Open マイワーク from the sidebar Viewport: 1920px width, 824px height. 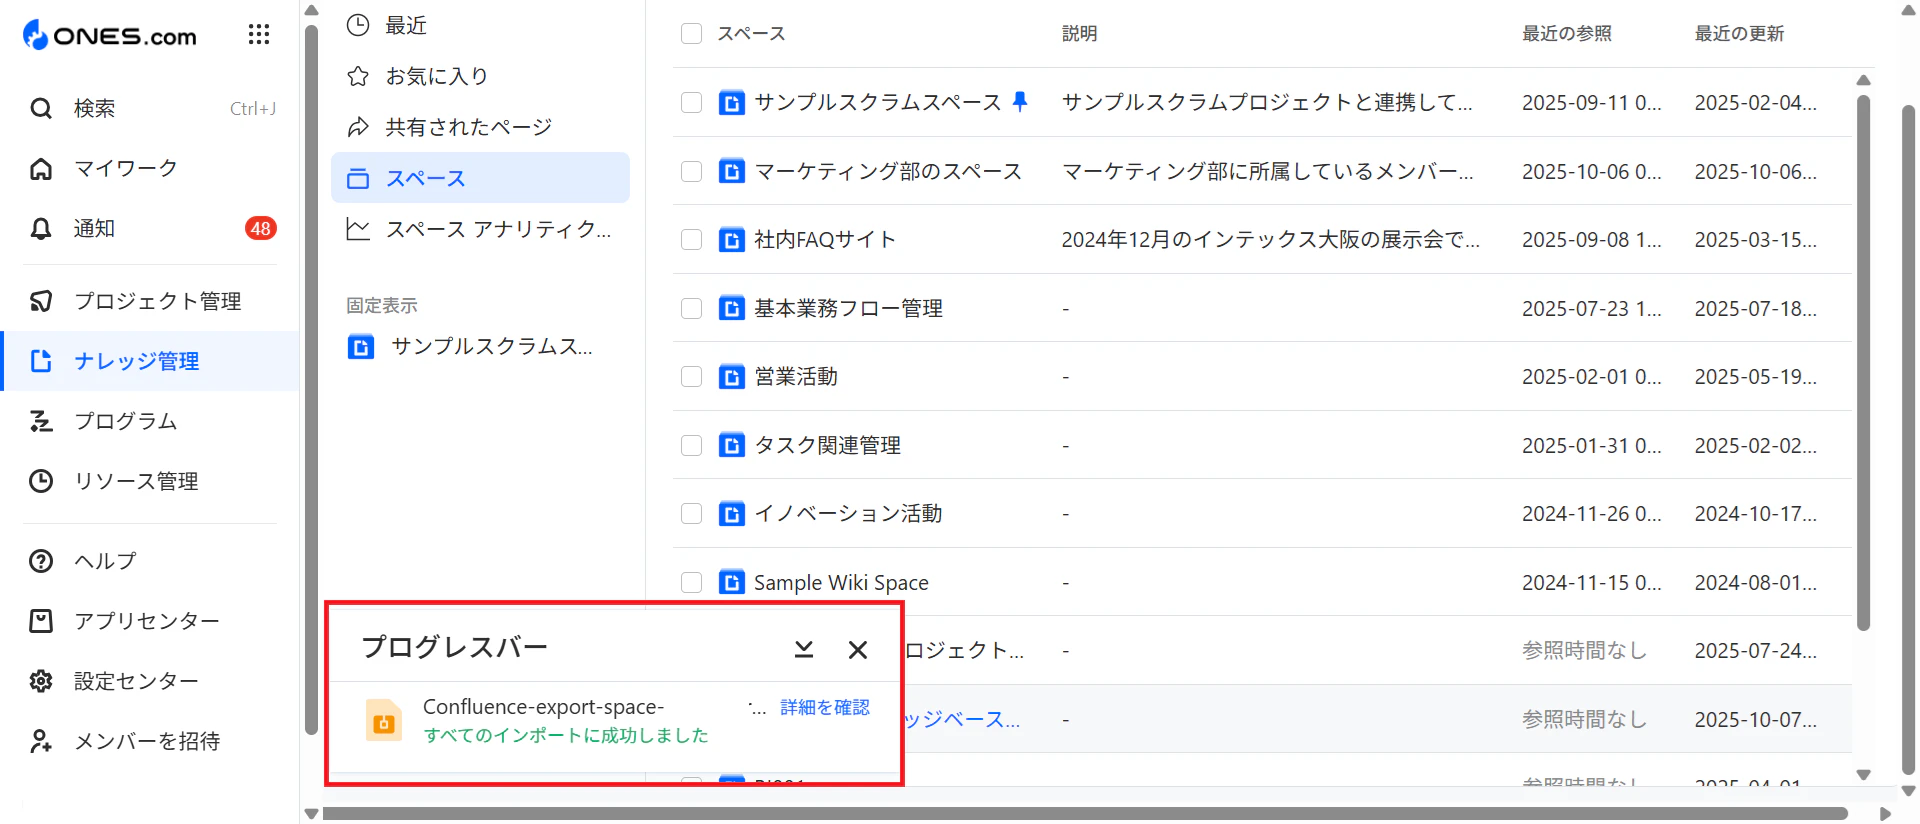pos(126,168)
